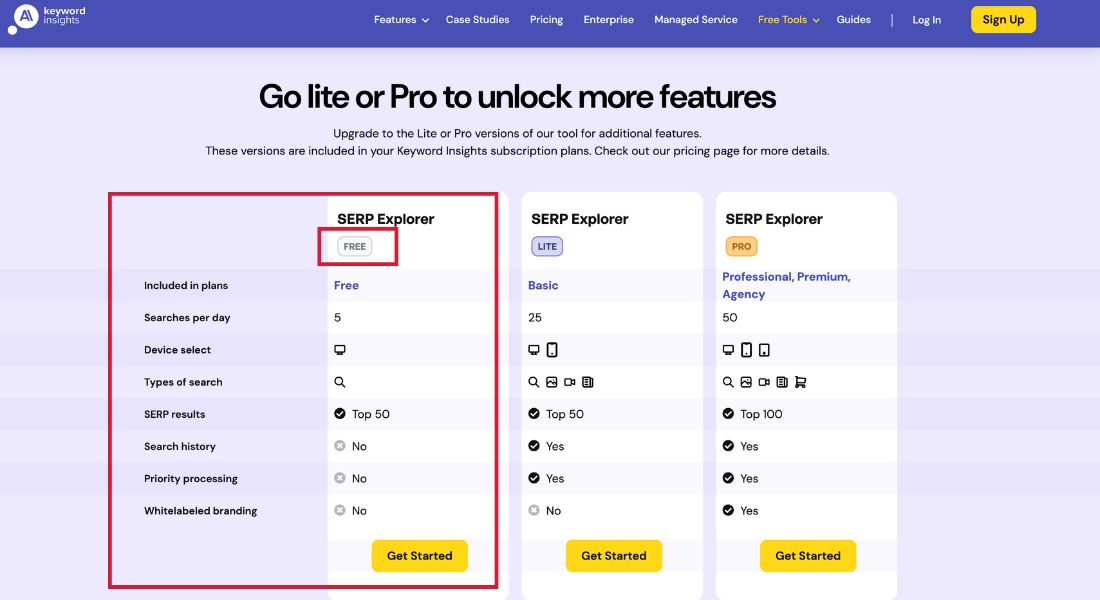Select Enterprise in the top navigation

(x=609, y=20)
